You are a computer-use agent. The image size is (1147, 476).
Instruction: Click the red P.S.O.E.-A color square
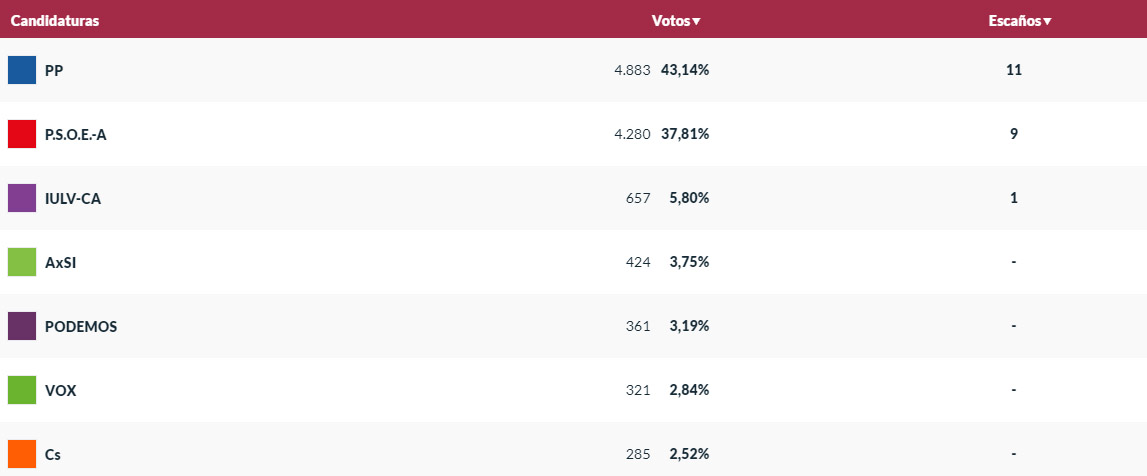click(x=22, y=134)
